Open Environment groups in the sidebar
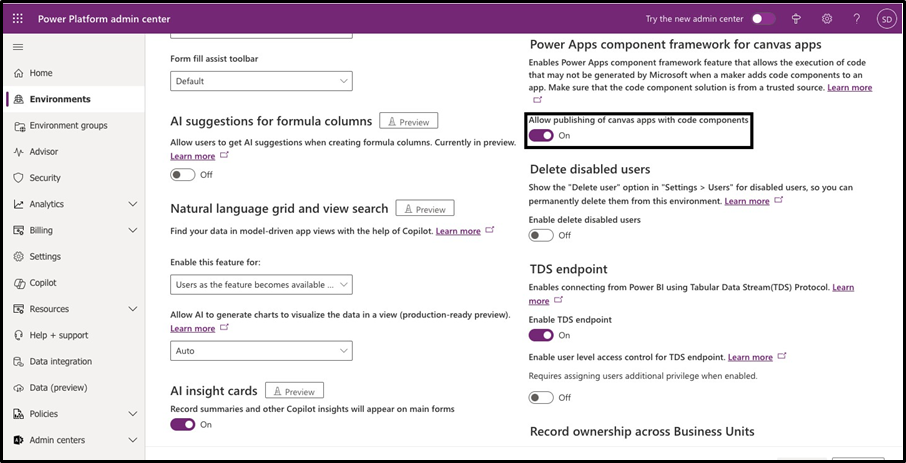The height and width of the screenshot is (463, 906). pos(68,126)
